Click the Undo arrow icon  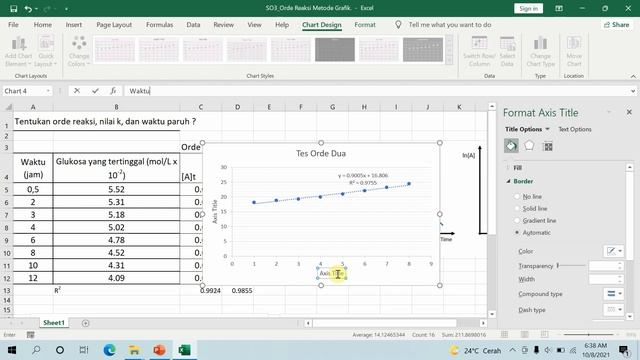pyautogui.click(x=28, y=9)
